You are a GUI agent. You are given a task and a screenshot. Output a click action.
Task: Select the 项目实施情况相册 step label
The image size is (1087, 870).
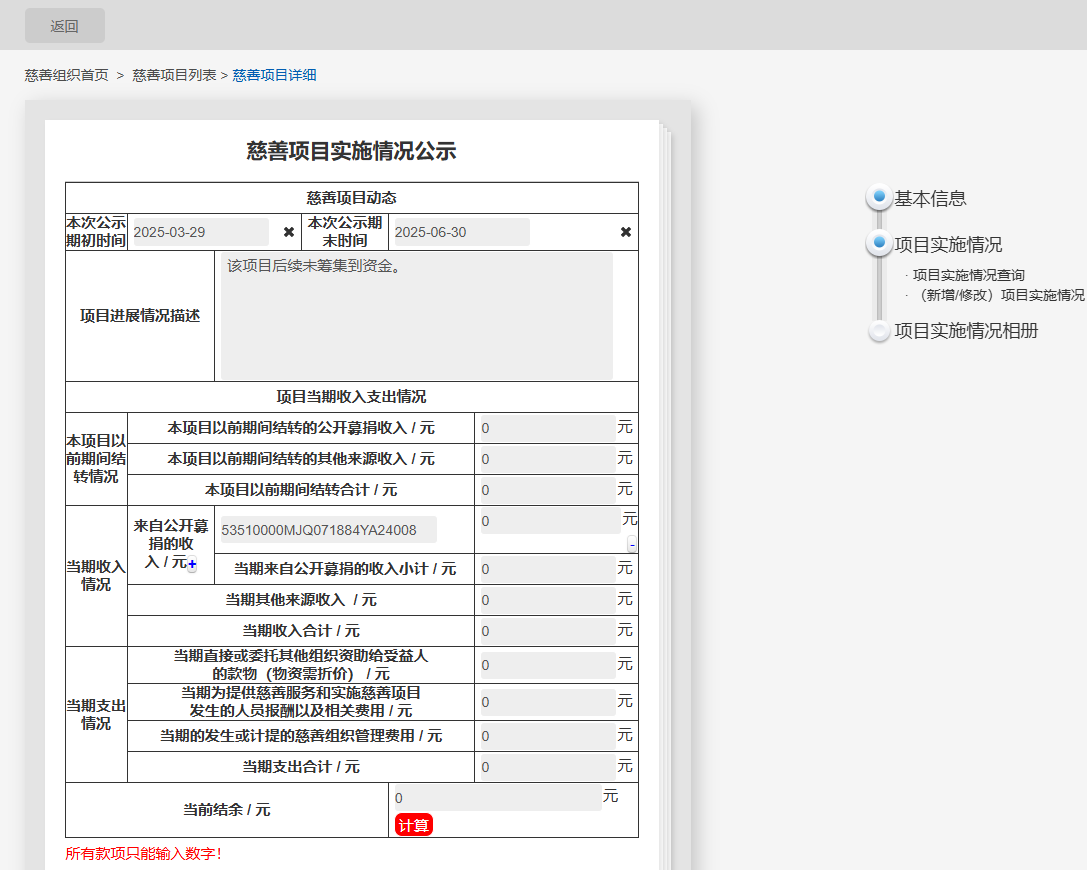click(x=966, y=331)
